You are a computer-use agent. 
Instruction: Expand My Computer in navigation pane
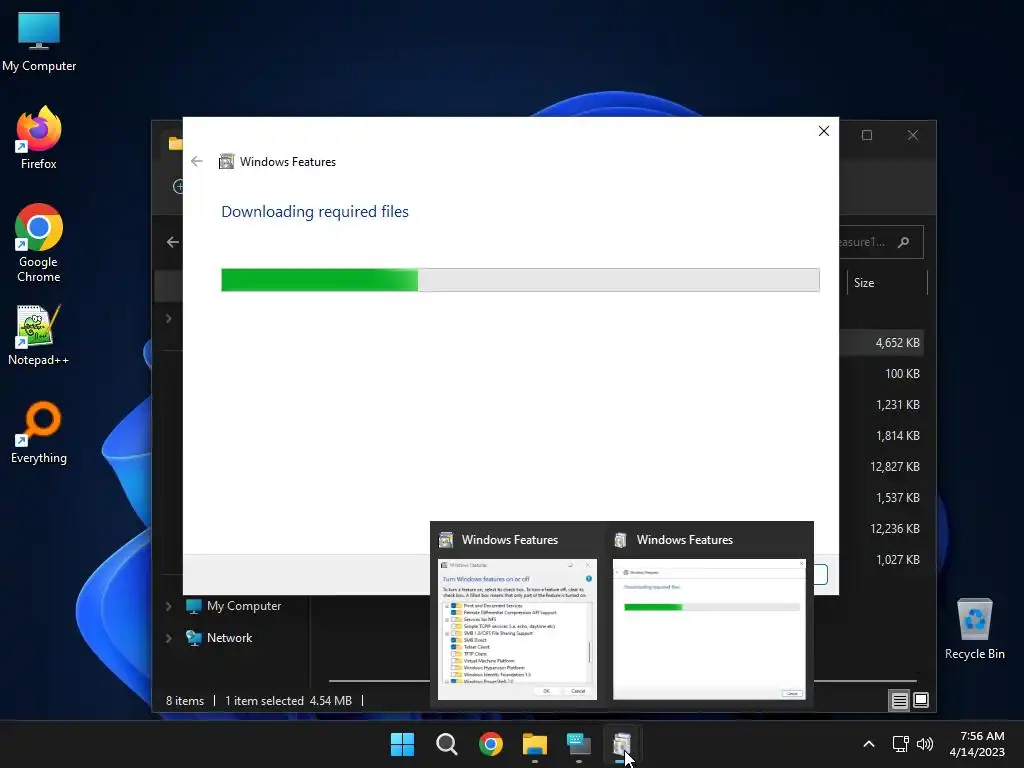pos(168,606)
